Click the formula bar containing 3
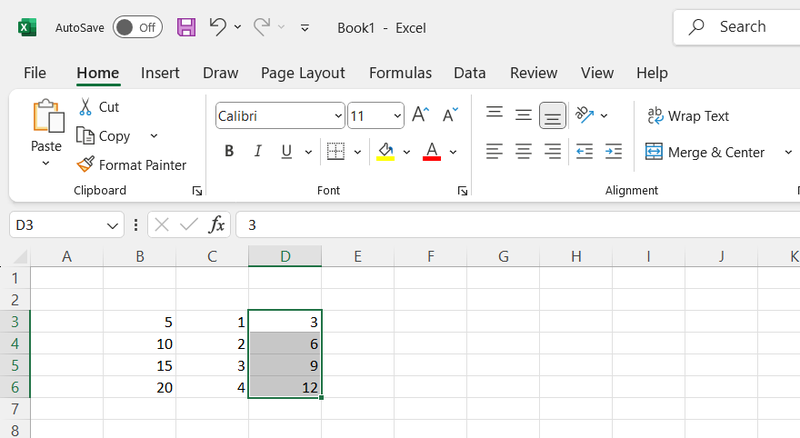Screen dimensions: 800x438 (x=518, y=225)
